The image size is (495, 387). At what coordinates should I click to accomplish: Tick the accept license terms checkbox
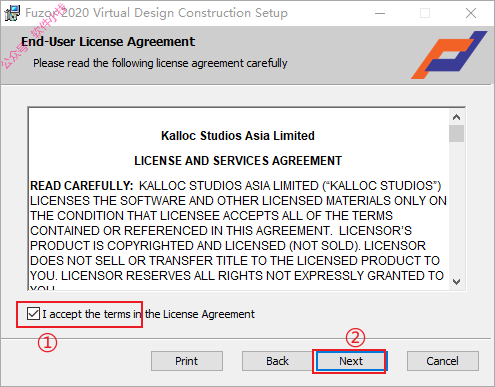(x=33, y=314)
